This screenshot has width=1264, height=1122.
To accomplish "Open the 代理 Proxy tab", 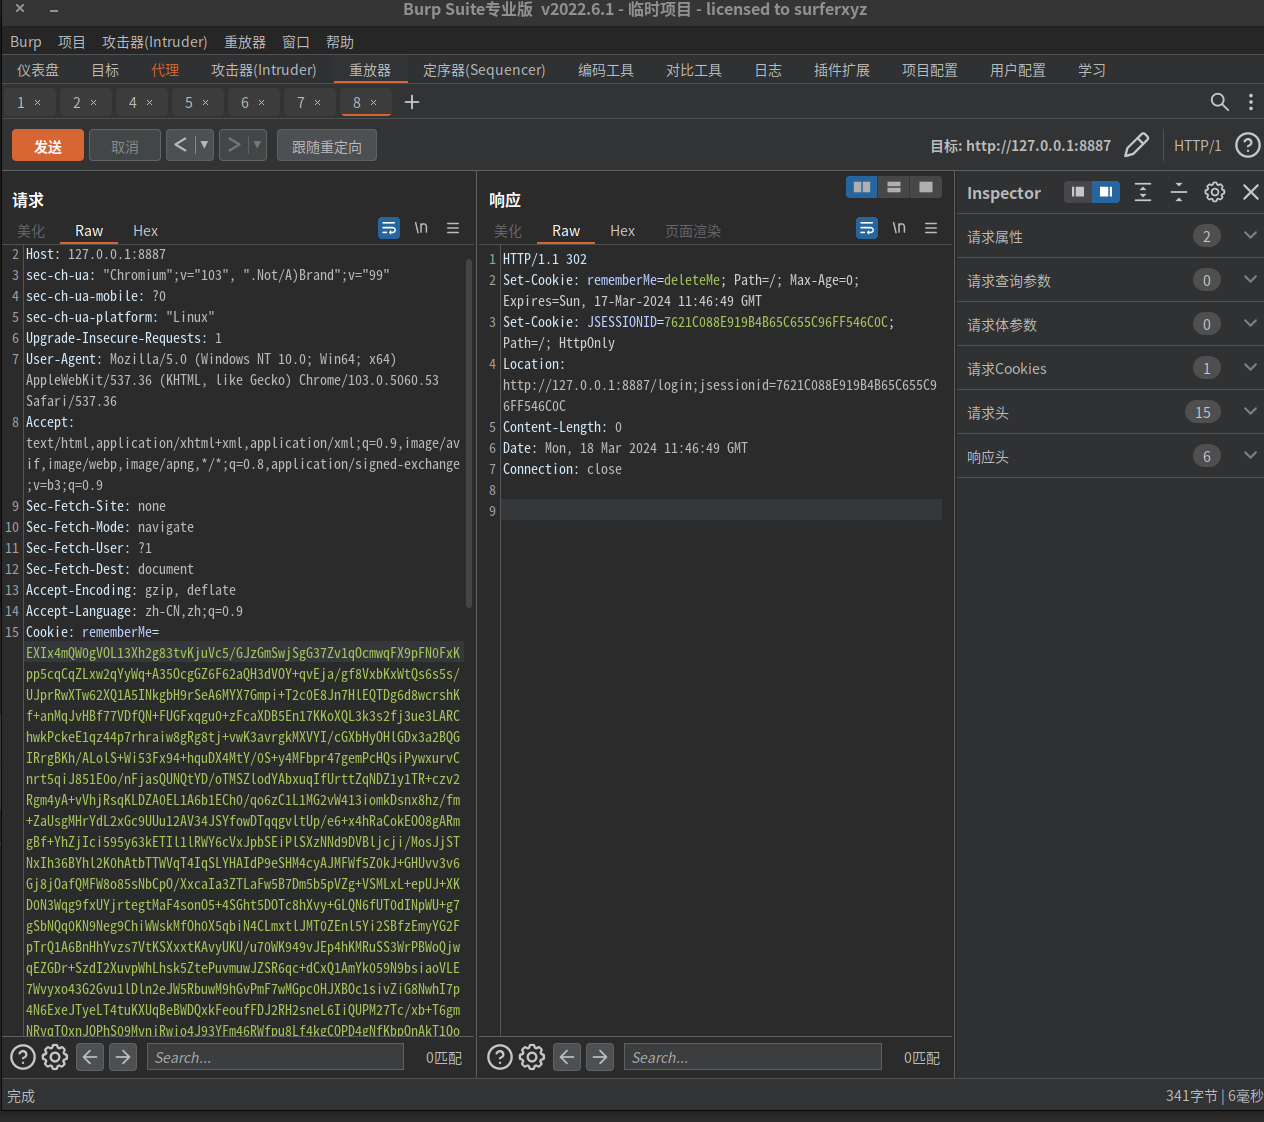I will tap(165, 70).
